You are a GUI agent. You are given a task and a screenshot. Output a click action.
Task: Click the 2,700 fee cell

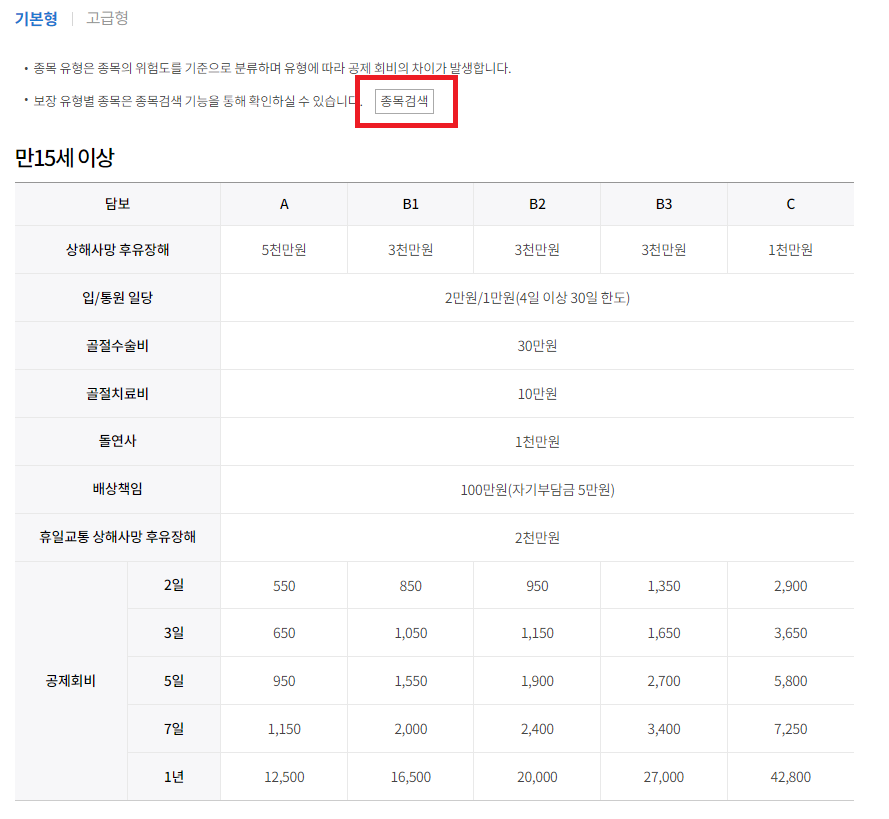664,681
